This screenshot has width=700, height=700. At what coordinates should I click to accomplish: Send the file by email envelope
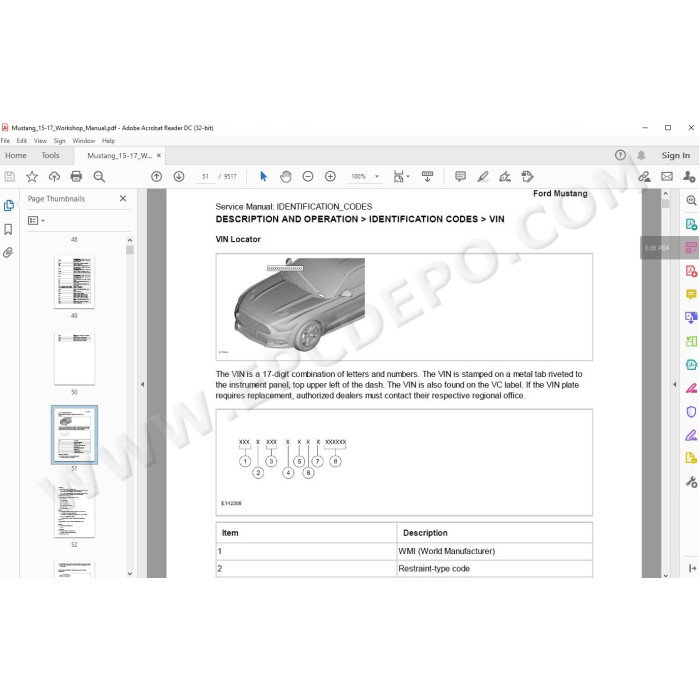(667, 177)
